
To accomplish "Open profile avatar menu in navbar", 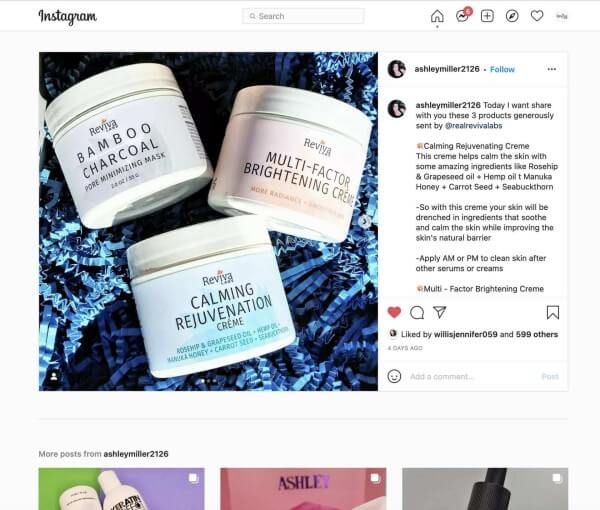I will [562, 16].
